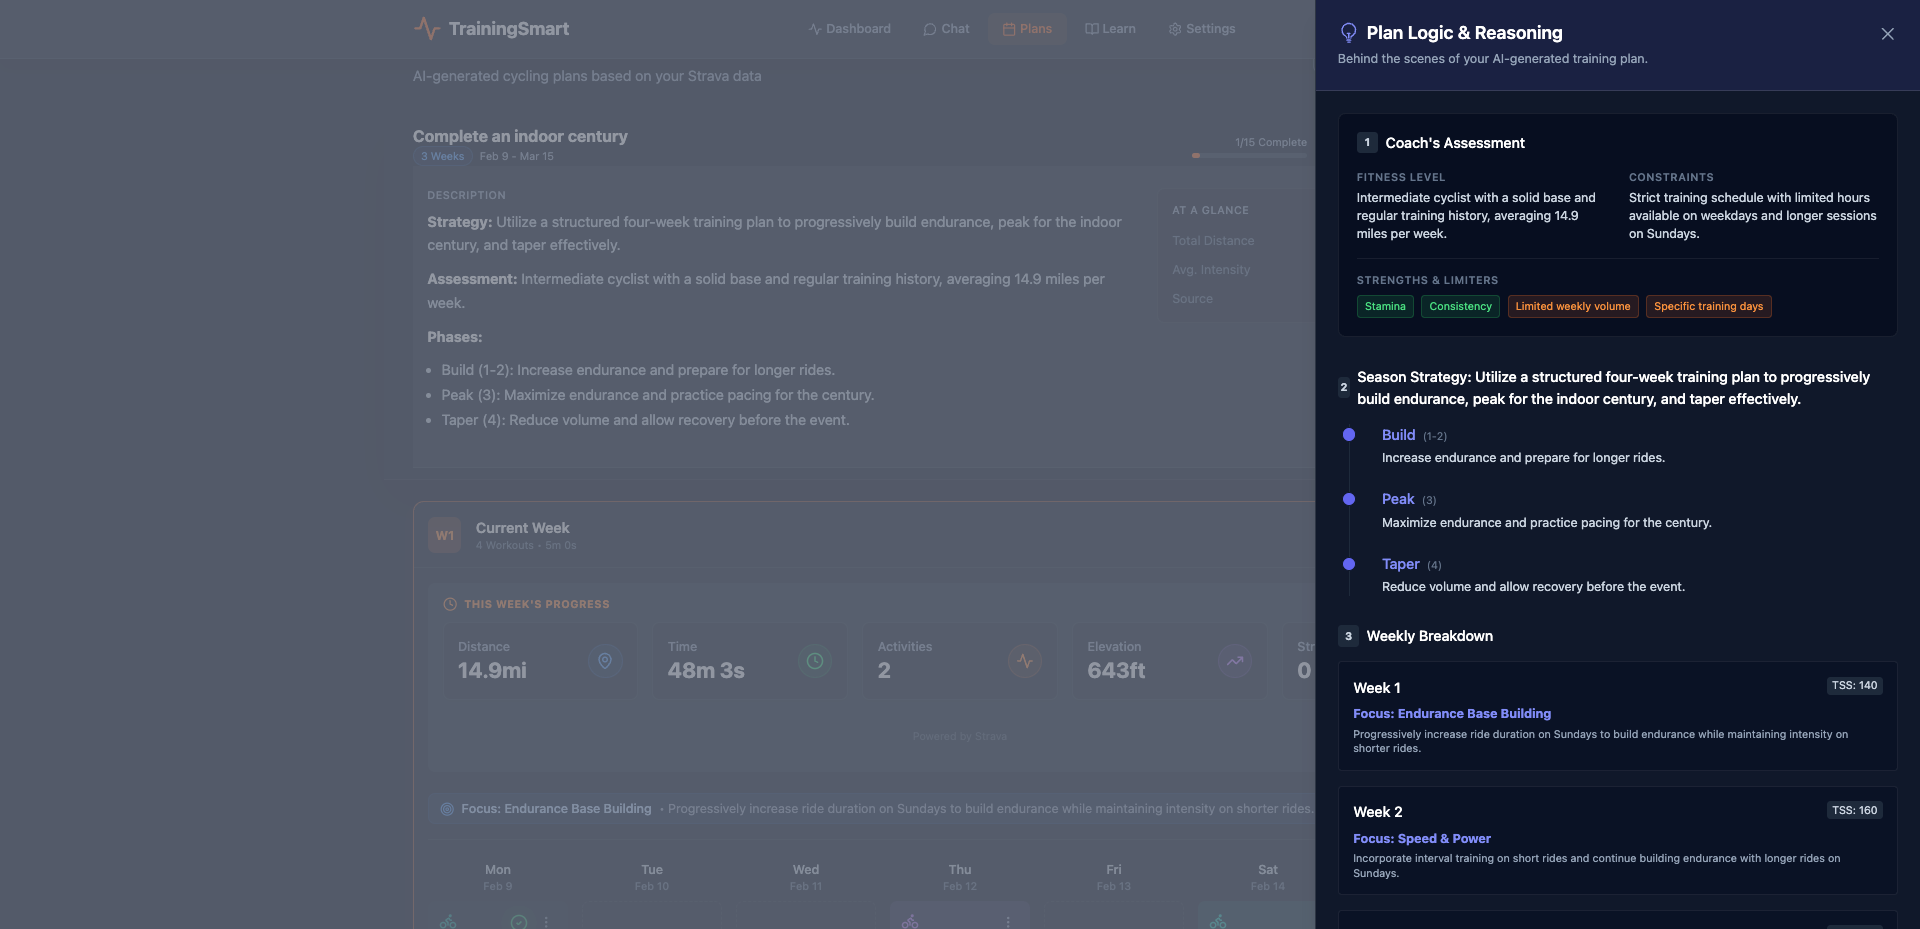Click the pulse icon in Activities card
This screenshot has height=929, width=1920.
point(1024,661)
